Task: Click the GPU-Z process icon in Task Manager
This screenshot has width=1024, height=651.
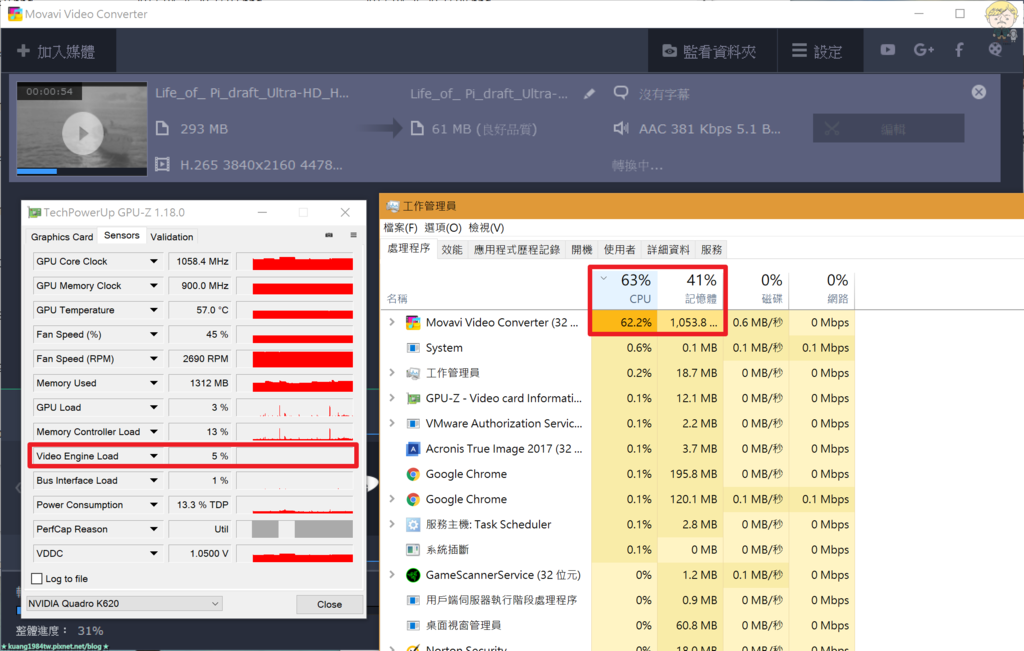Action: click(x=413, y=398)
